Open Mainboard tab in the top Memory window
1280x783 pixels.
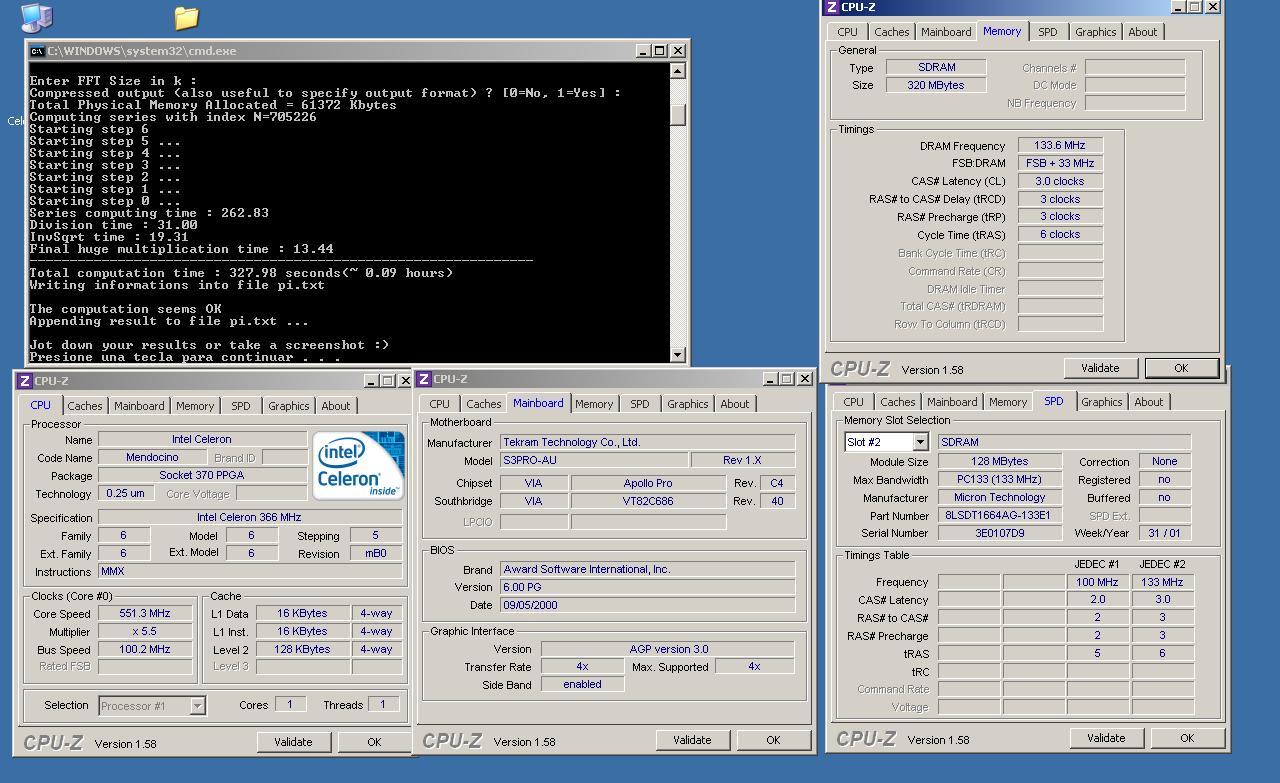pos(946,32)
